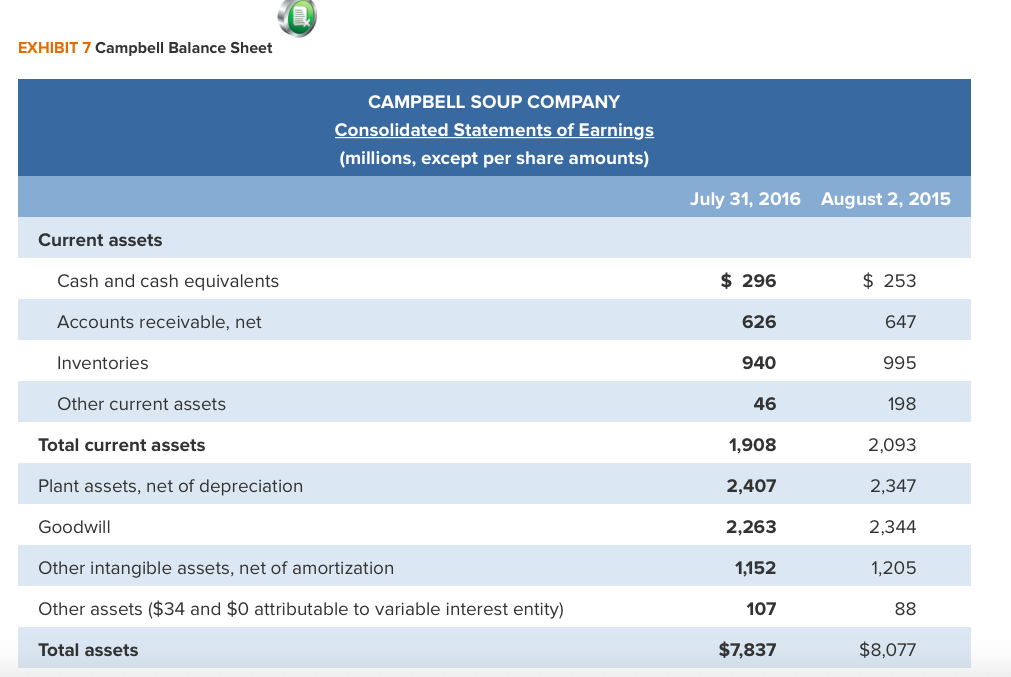
Task: Select the Total assets row heading
Action: (88, 649)
